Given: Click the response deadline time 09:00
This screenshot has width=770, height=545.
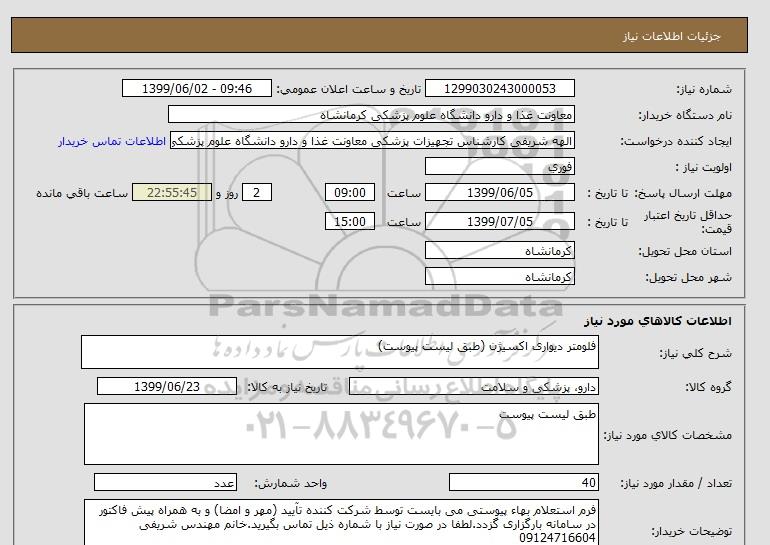Looking at the screenshot, I should (x=350, y=192).
